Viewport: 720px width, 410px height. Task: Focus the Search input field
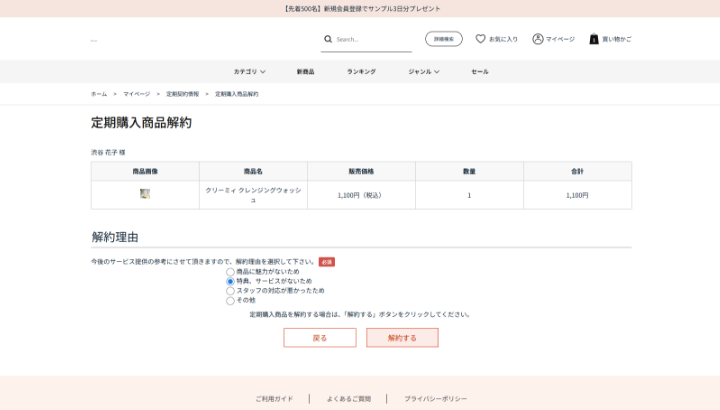point(372,39)
